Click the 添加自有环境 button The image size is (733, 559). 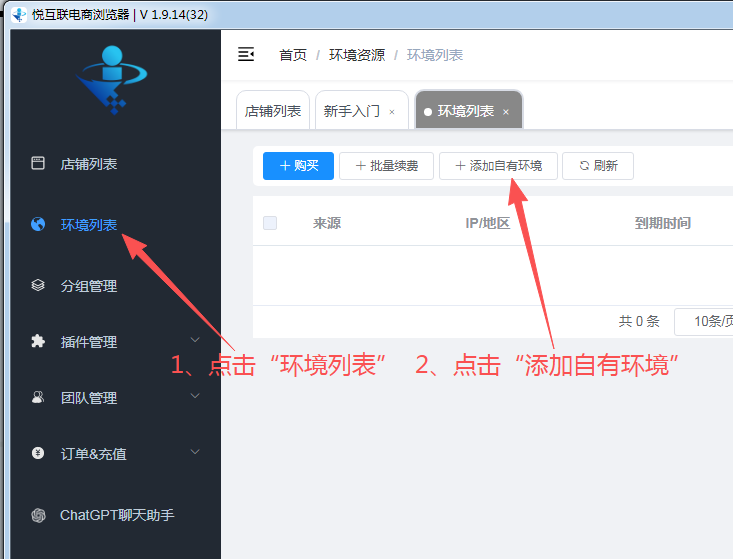point(498,166)
